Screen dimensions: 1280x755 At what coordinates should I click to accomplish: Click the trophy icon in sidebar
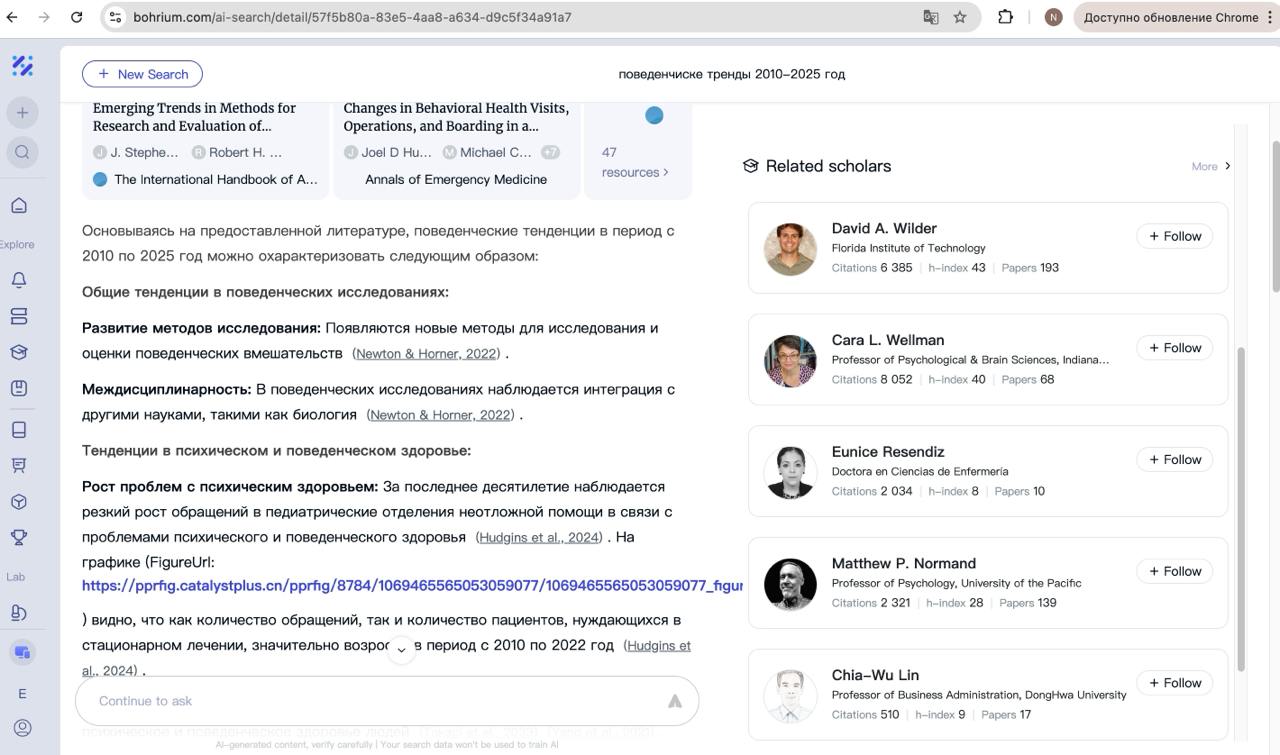click(19, 538)
